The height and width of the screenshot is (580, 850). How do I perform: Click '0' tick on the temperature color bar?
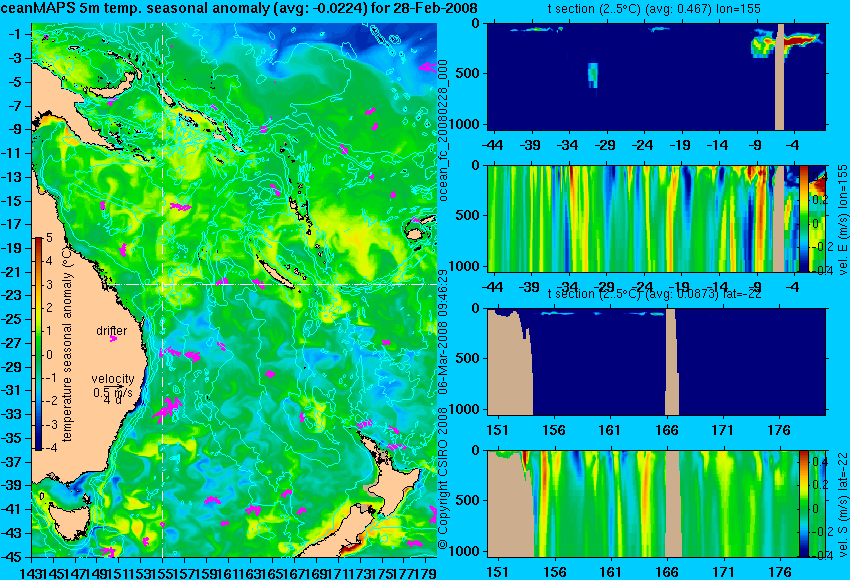click(49, 355)
